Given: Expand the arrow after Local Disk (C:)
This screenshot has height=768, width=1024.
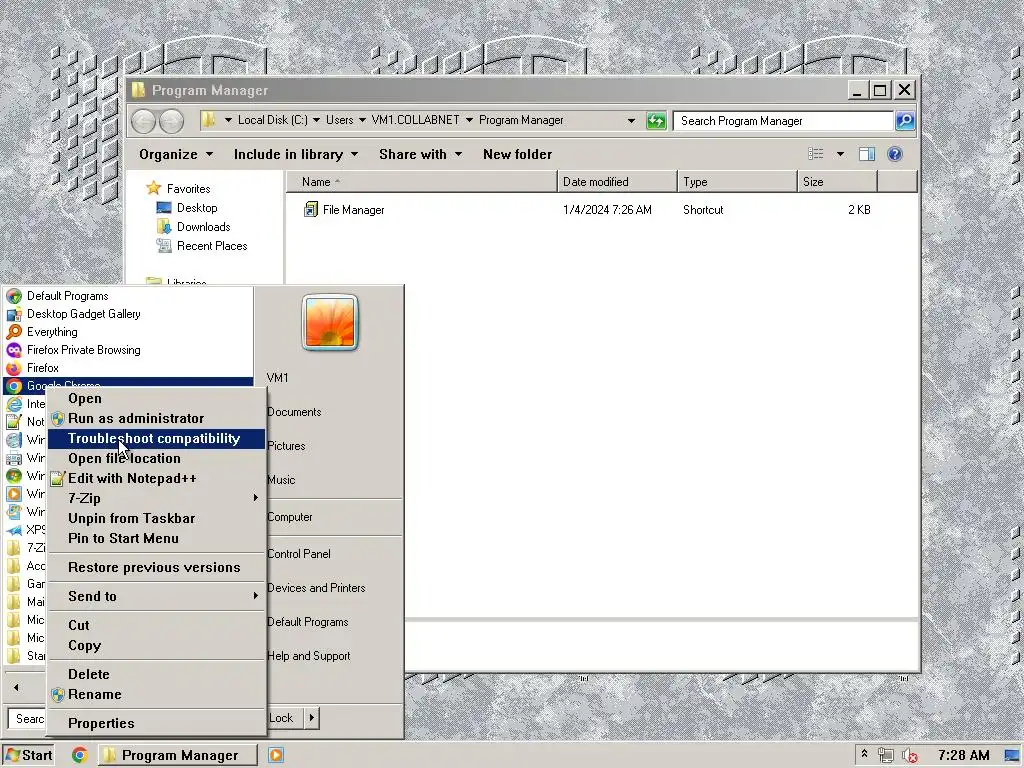Looking at the screenshot, I should (x=316, y=120).
